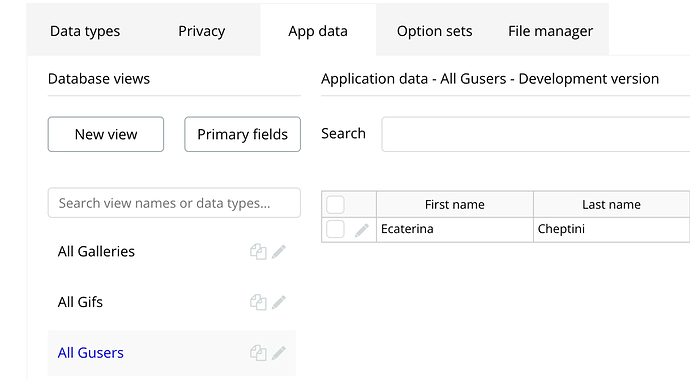Go to the Option sets tab
This screenshot has width=690, height=380.
tap(434, 31)
